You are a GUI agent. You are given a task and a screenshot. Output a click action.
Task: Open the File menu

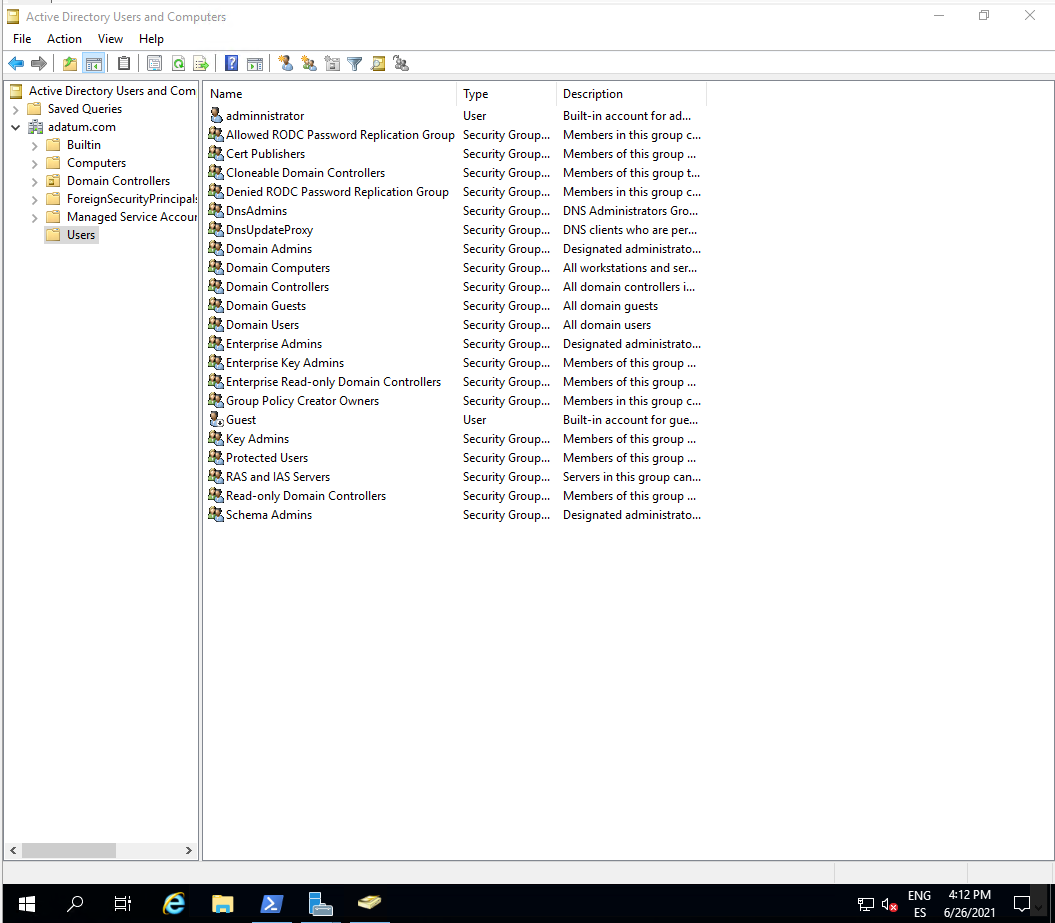point(22,39)
